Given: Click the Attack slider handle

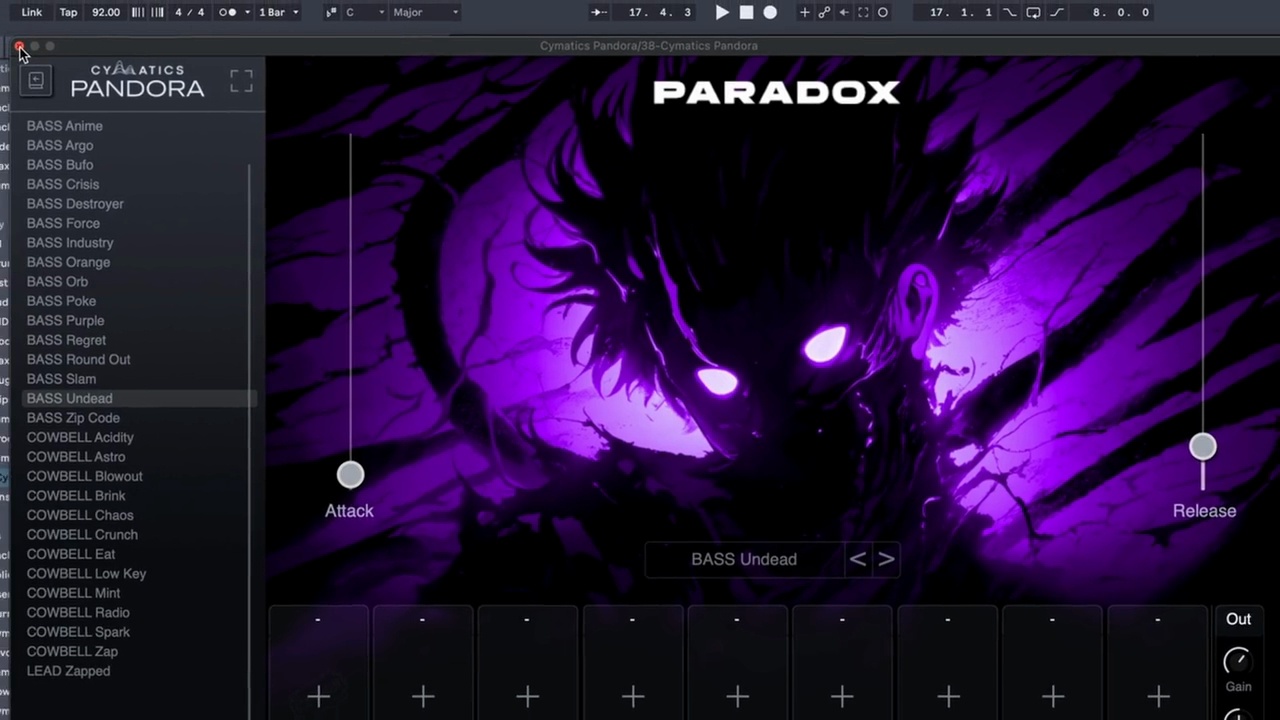Looking at the screenshot, I should pyautogui.click(x=350, y=475).
